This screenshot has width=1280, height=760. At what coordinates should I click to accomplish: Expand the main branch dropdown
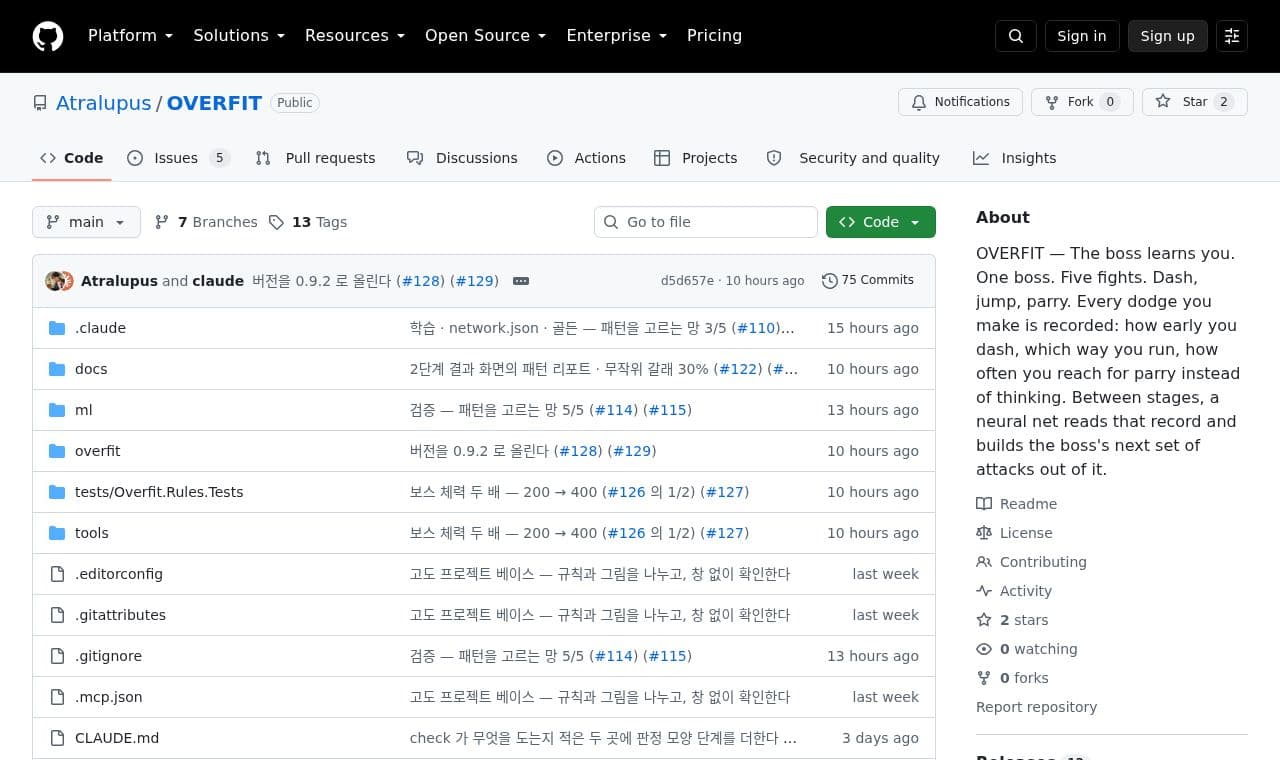[86, 222]
